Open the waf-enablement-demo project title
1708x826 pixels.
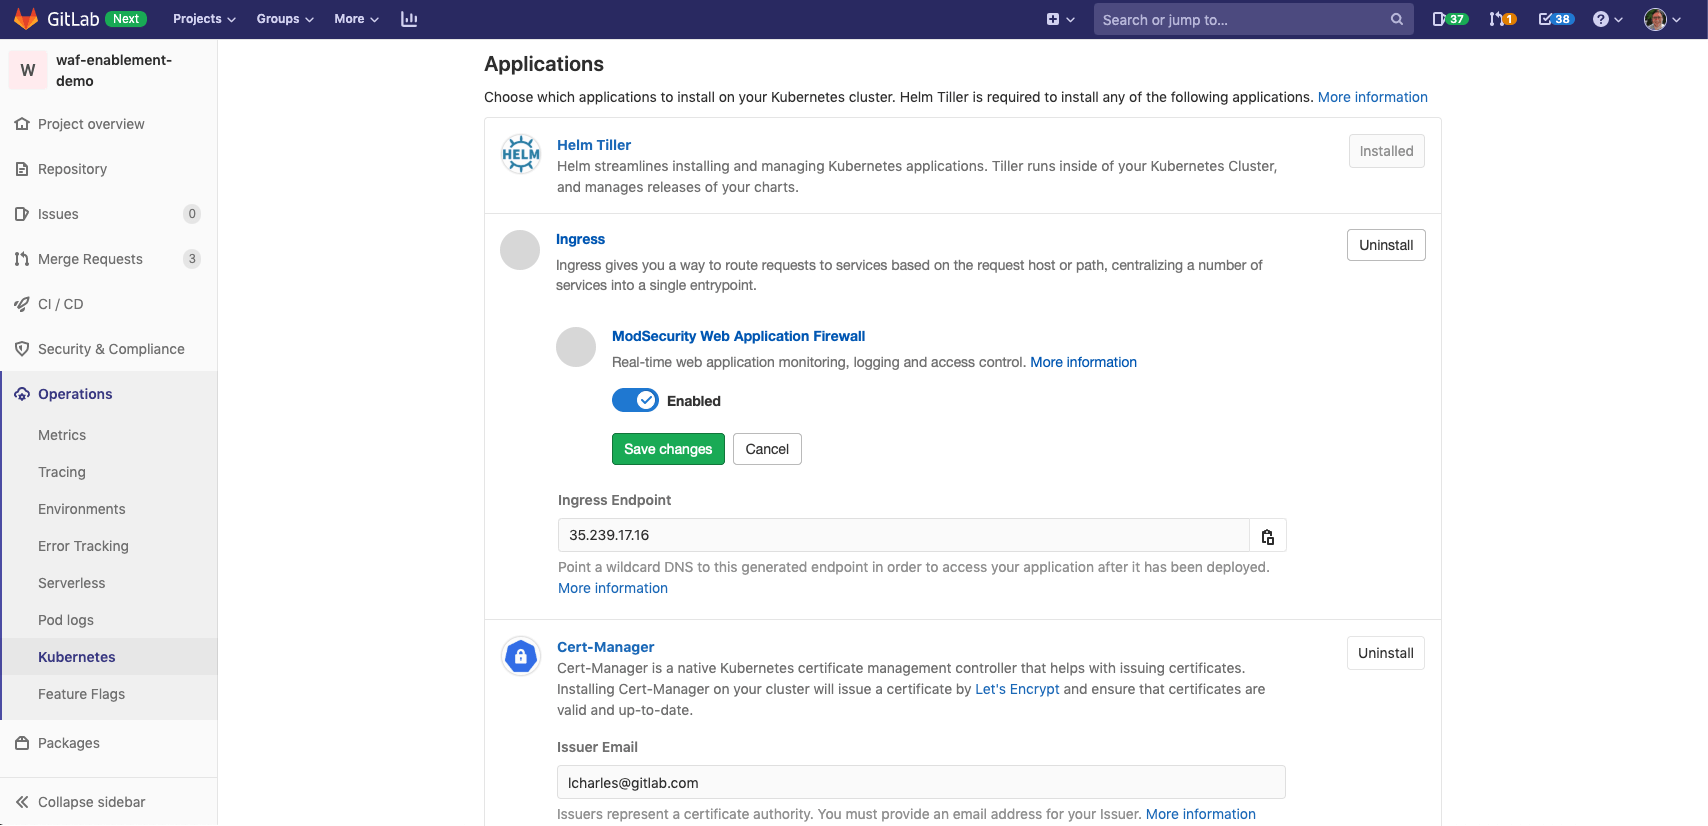click(x=114, y=70)
